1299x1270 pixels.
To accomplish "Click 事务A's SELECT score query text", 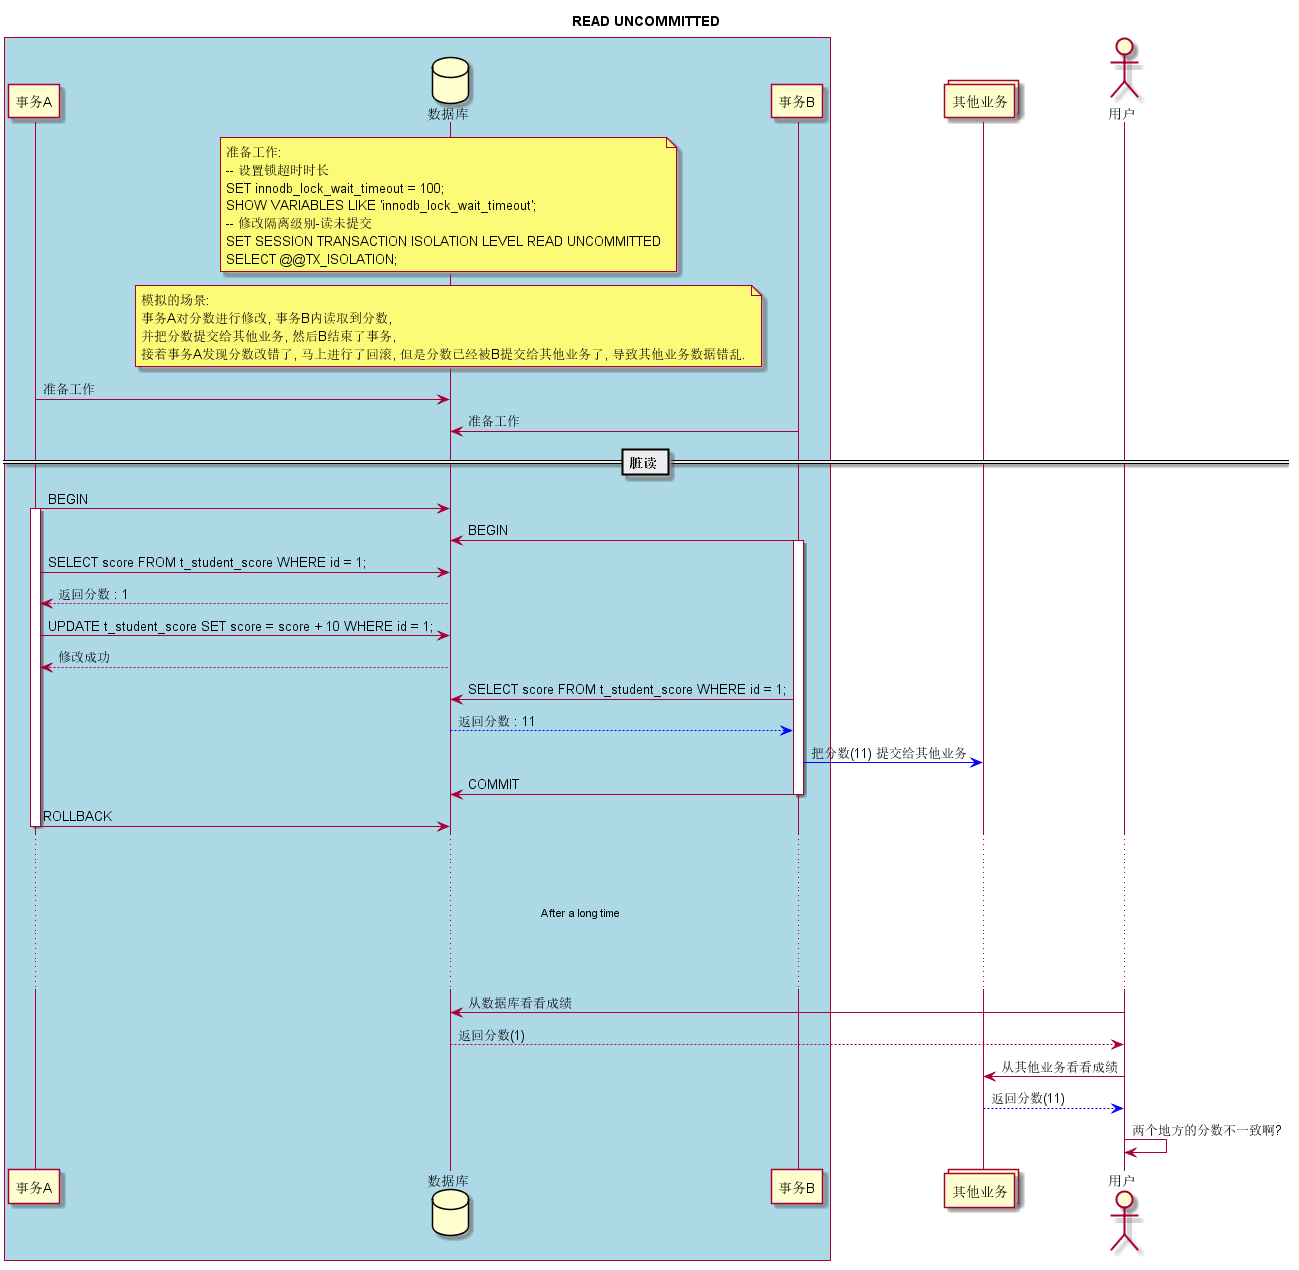I will 207,562.
